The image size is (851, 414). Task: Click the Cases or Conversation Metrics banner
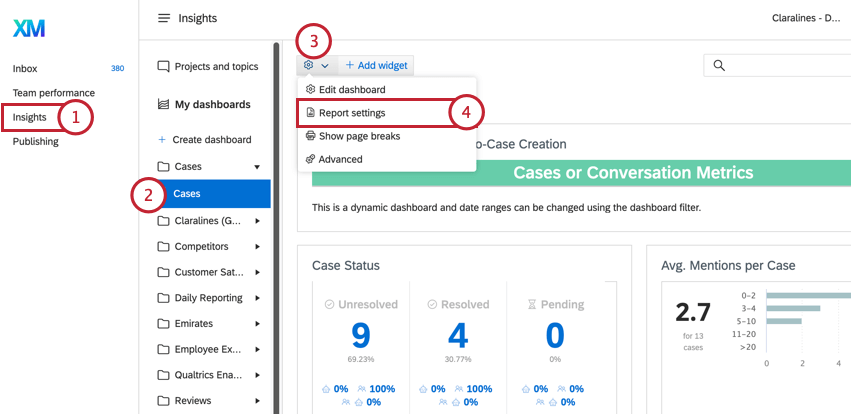(x=581, y=173)
